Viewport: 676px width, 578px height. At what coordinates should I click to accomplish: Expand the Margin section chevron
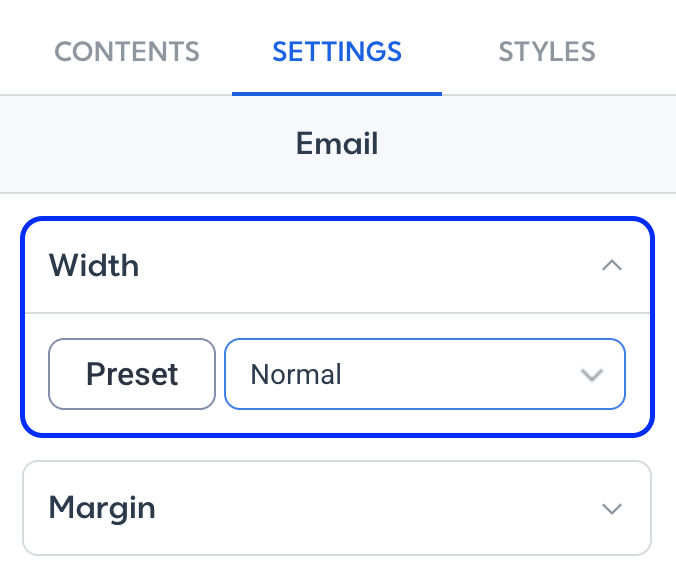pos(612,509)
